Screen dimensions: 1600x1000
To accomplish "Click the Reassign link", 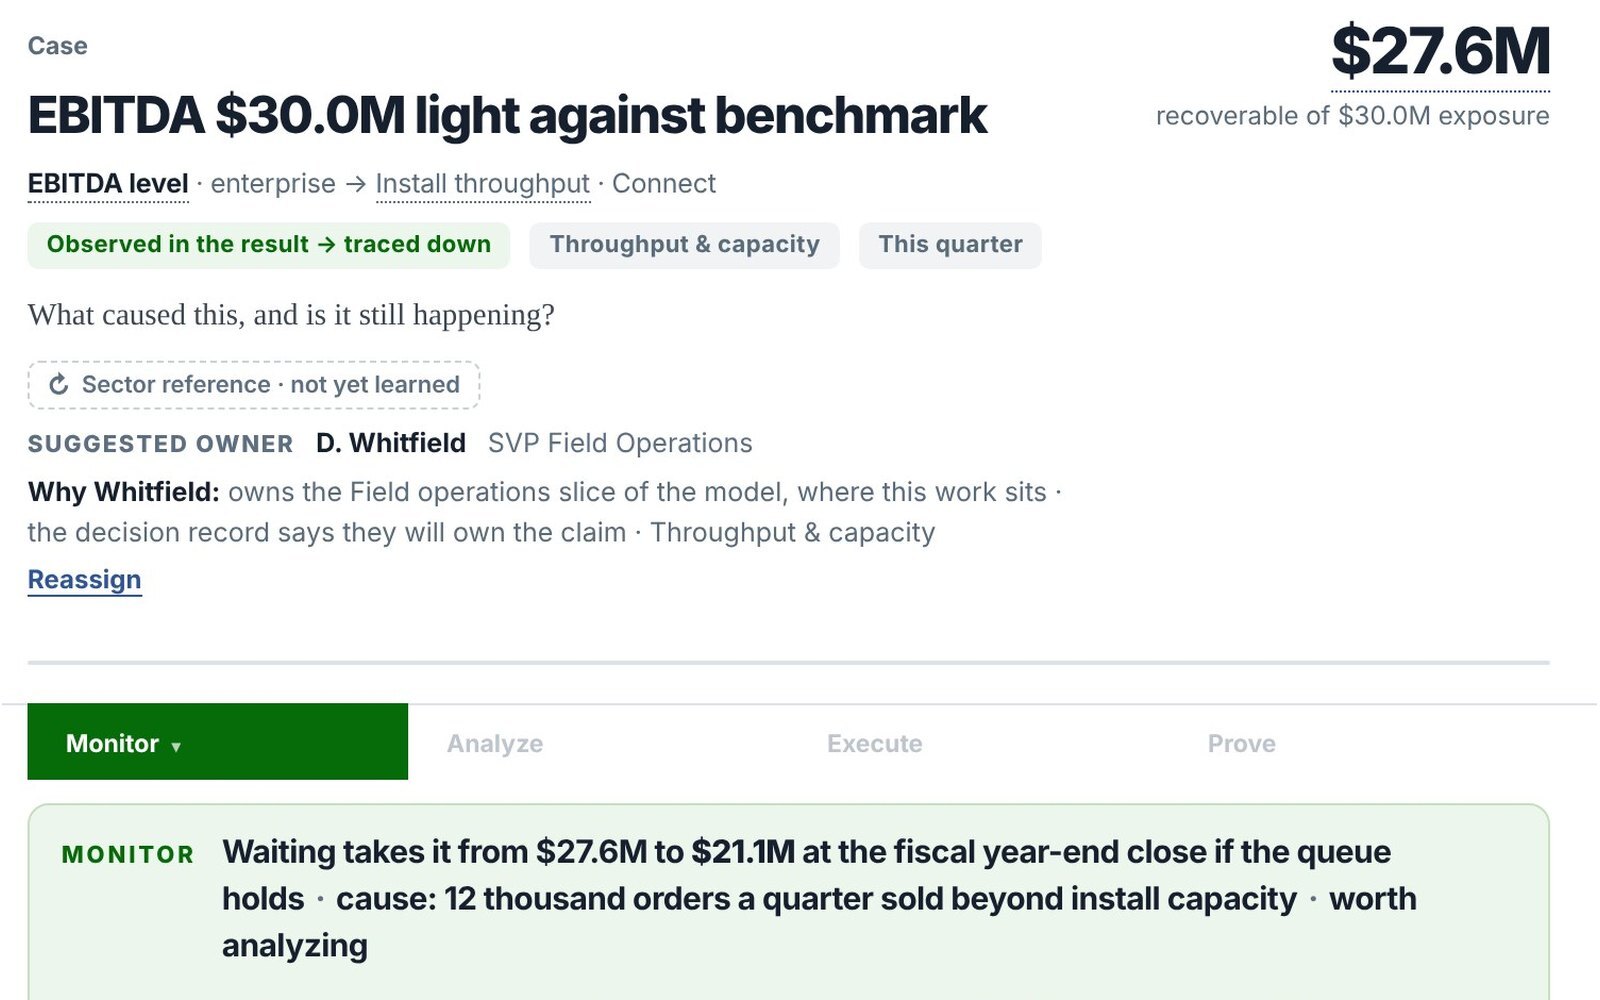I will [85, 580].
